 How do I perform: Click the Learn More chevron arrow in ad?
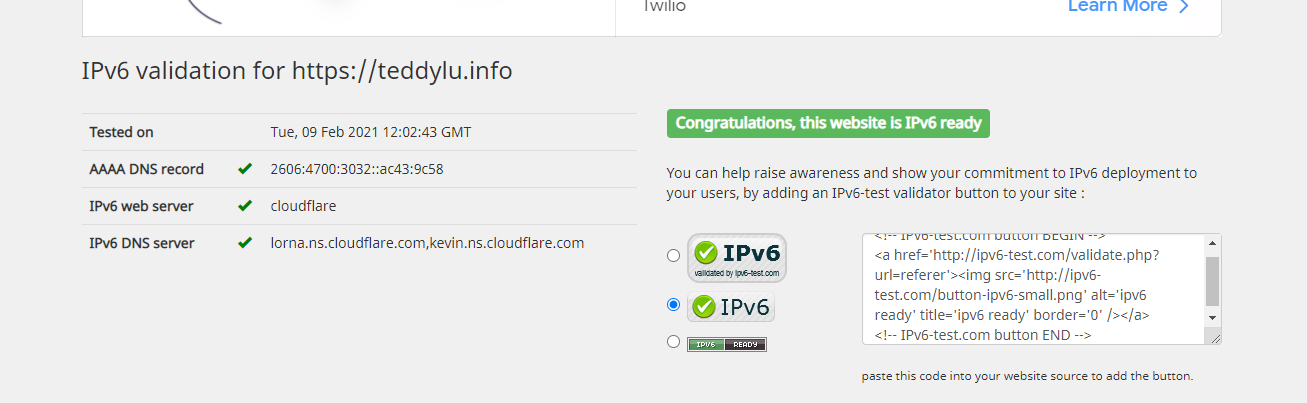(x=1184, y=7)
